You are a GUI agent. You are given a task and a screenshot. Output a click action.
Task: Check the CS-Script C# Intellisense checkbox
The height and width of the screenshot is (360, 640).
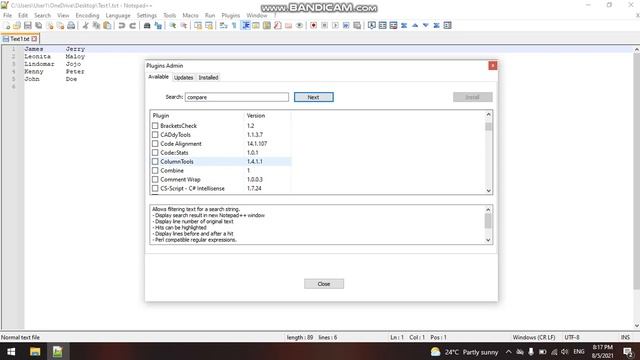click(155, 189)
